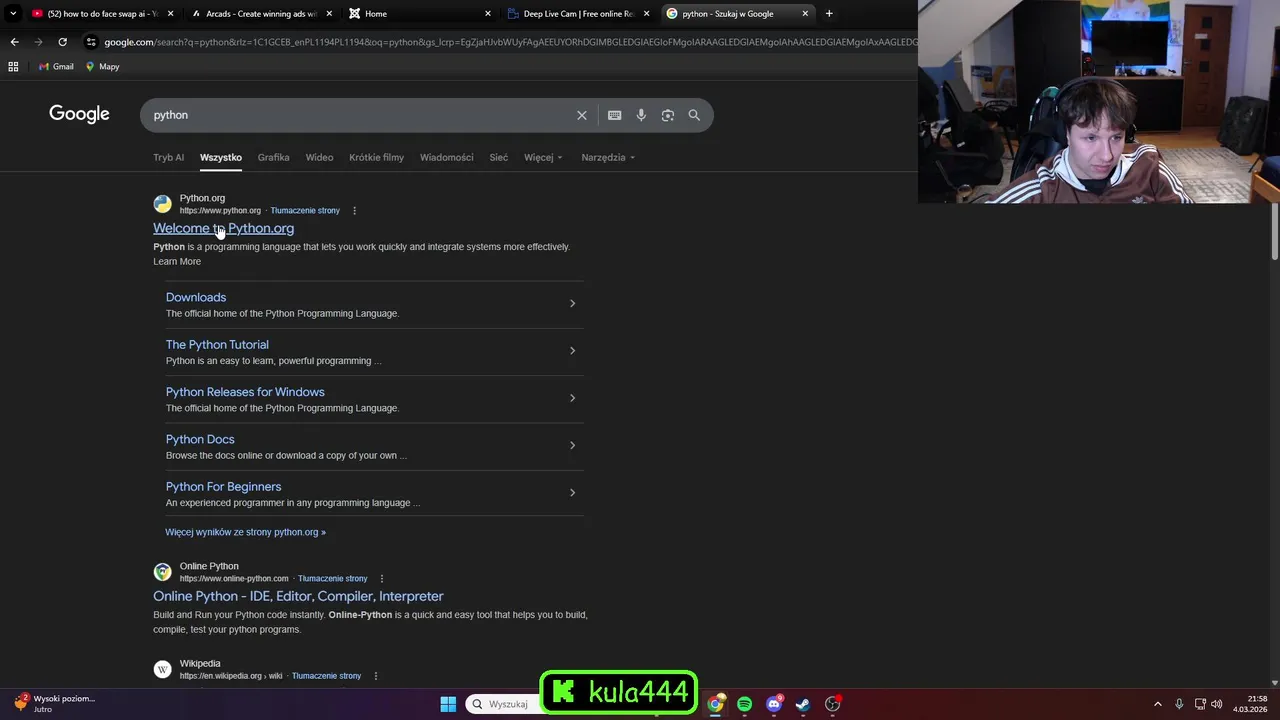Open more options for Python.org result
This screenshot has height=720, width=1280.
pyautogui.click(x=354, y=211)
